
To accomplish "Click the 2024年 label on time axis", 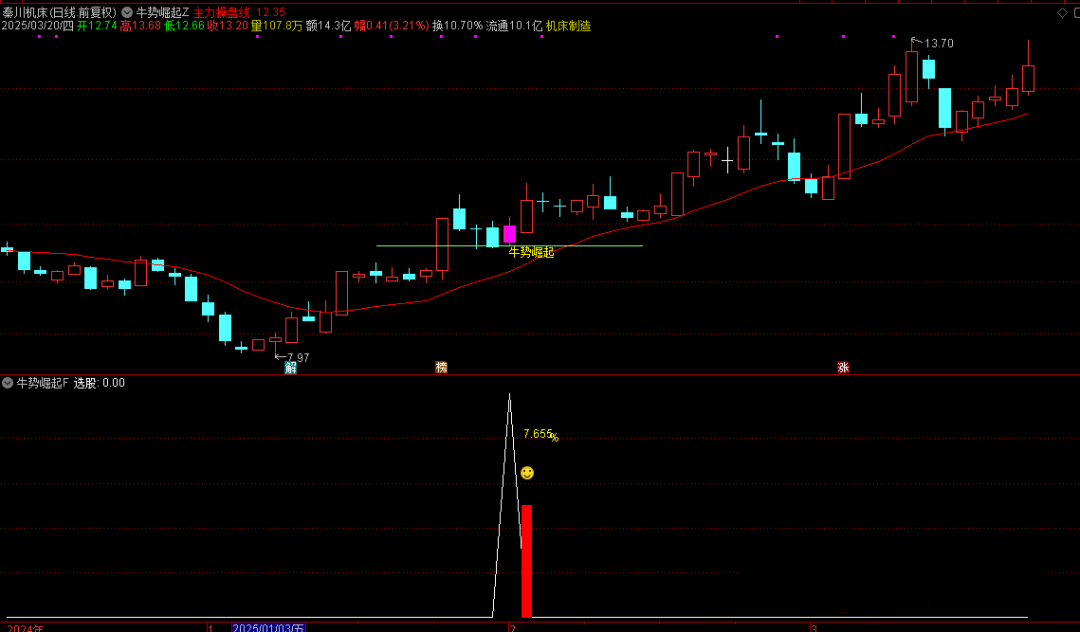I will [25, 627].
